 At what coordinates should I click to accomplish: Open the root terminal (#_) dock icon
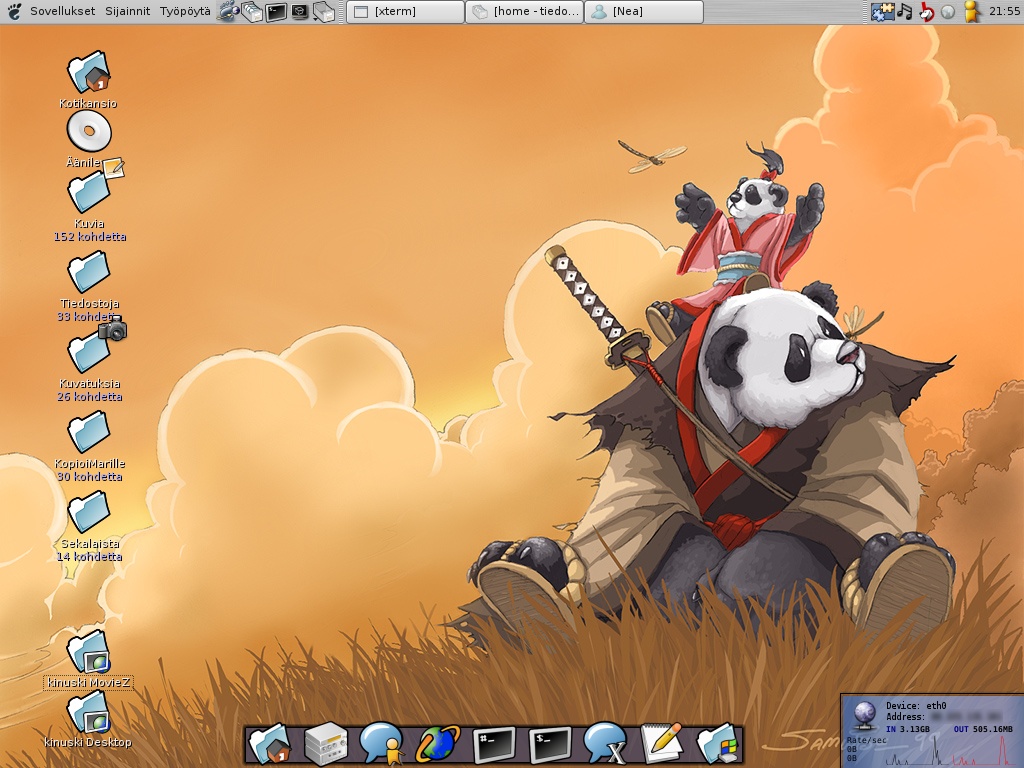(x=494, y=744)
